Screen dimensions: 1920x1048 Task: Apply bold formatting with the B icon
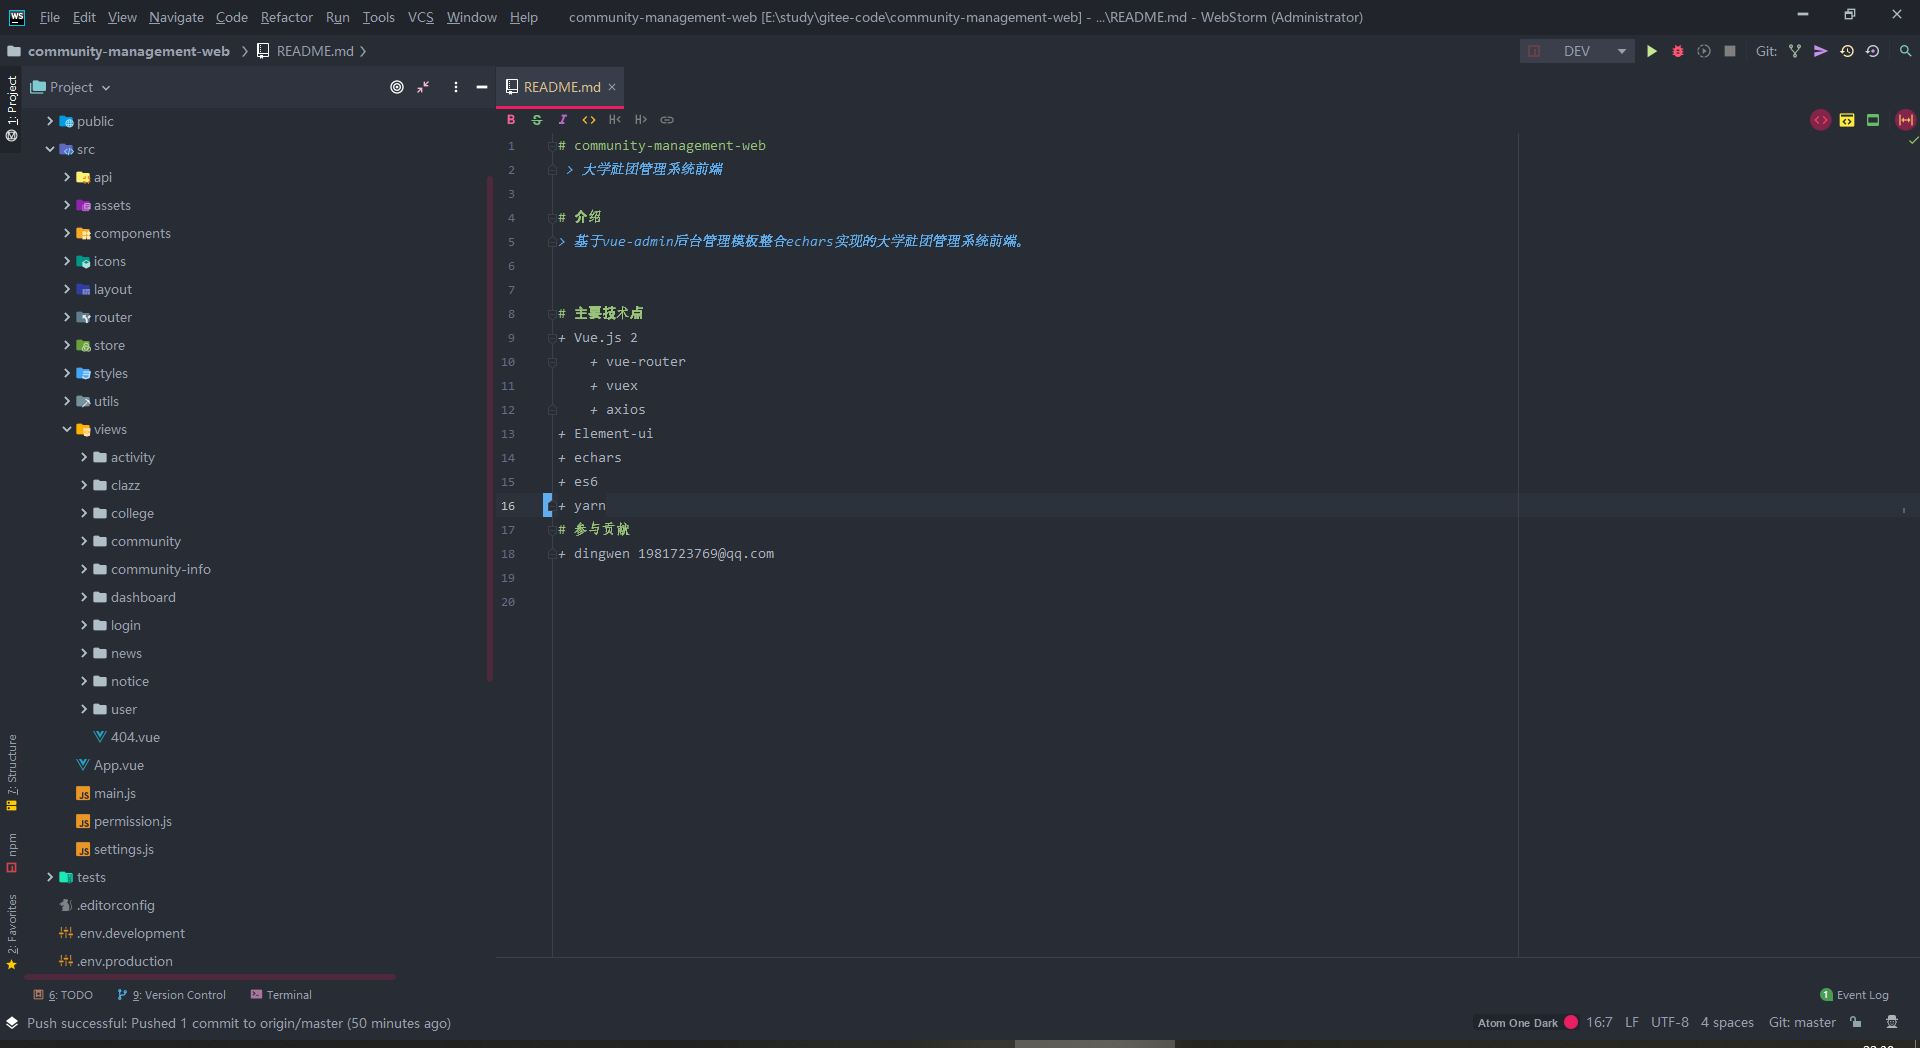point(511,119)
